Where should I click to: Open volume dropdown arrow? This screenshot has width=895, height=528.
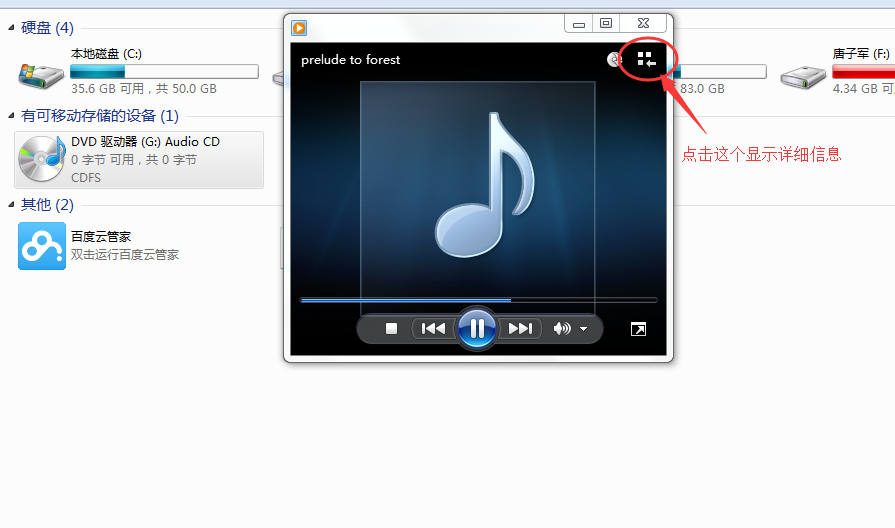coord(583,329)
